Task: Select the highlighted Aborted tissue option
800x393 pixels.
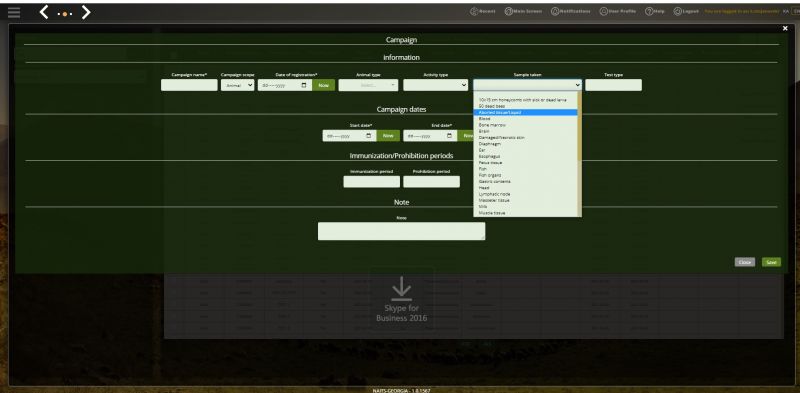Action: [x=526, y=112]
